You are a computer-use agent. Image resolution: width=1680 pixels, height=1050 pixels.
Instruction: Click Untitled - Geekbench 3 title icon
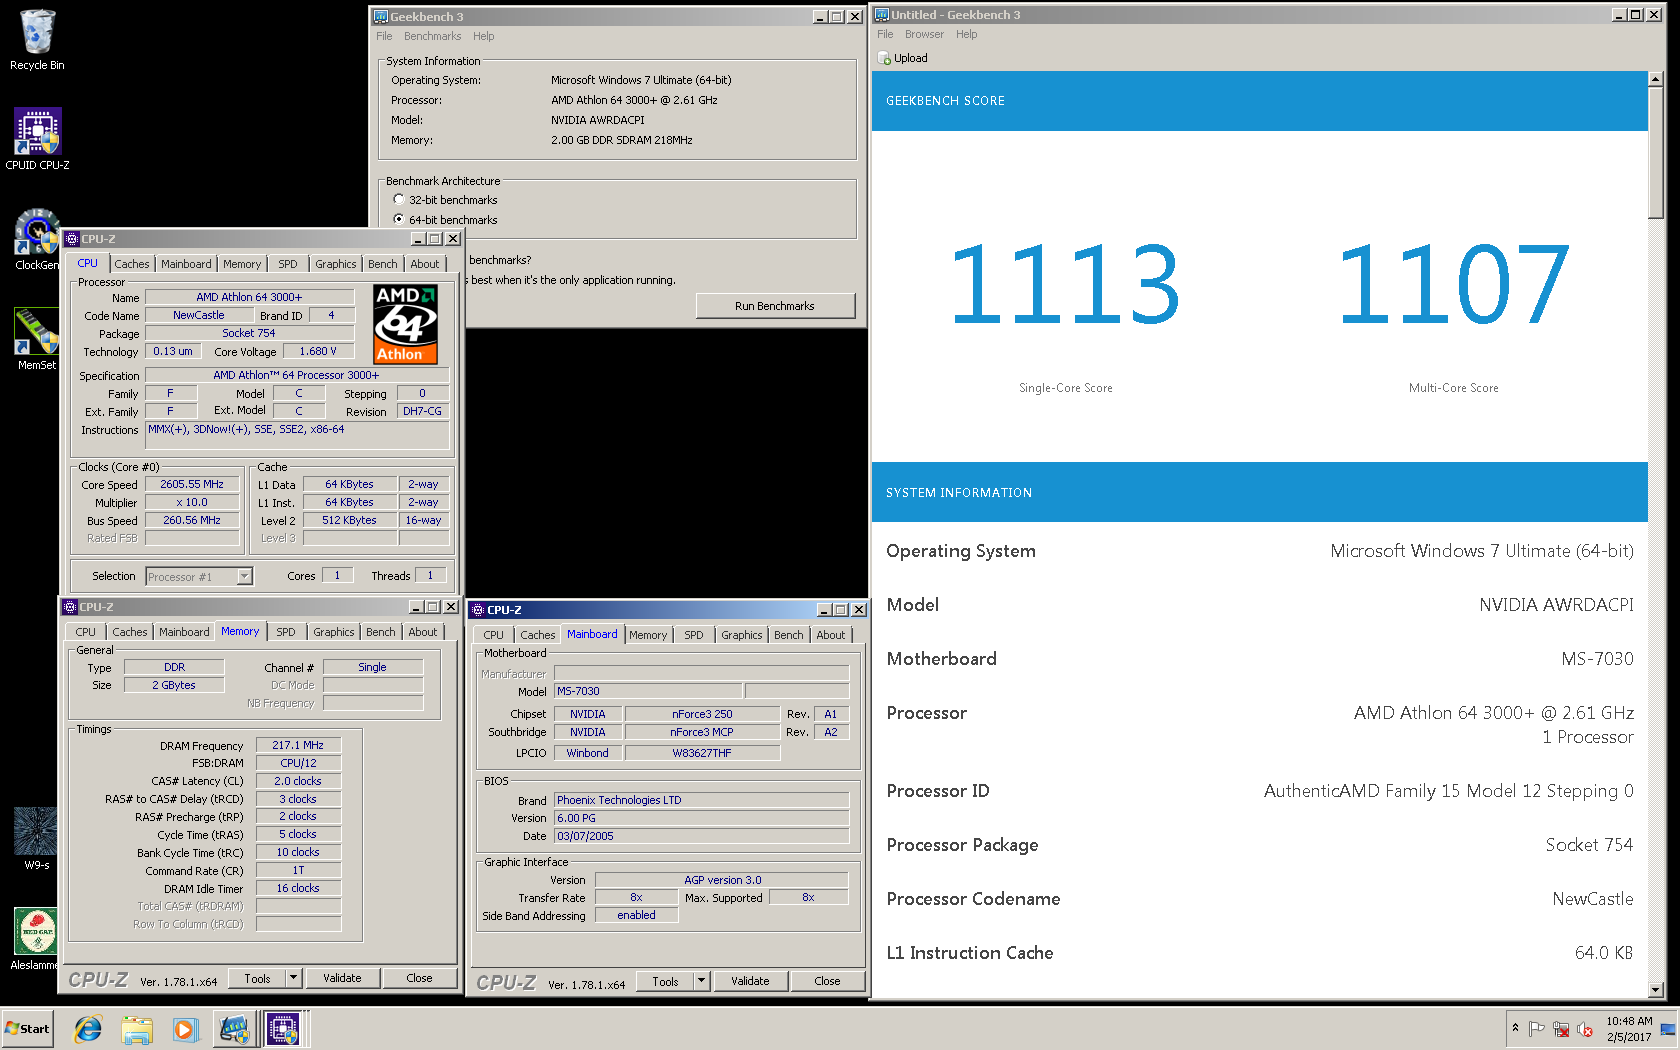(882, 15)
